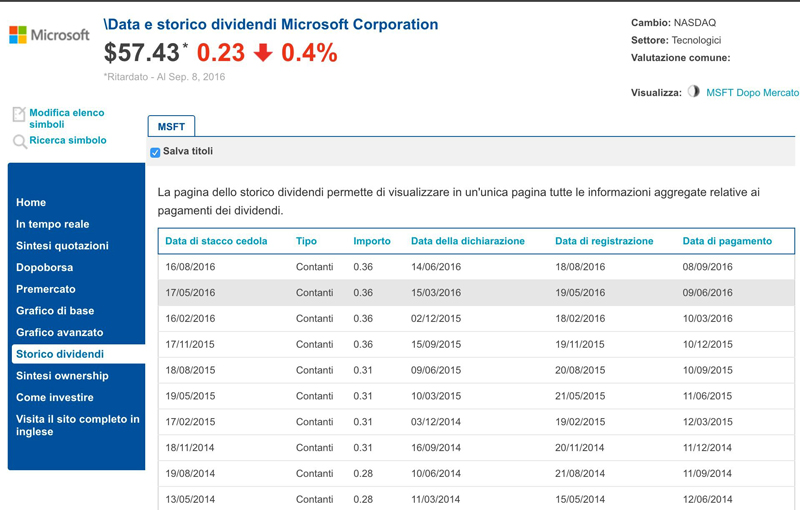Click payment date 09/06/2016
Image resolution: width=800 pixels, height=510 pixels.
pyautogui.click(x=708, y=293)
